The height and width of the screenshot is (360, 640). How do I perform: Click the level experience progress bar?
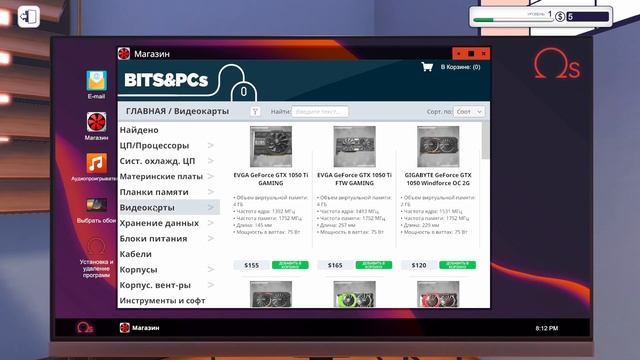coord(513,20)
